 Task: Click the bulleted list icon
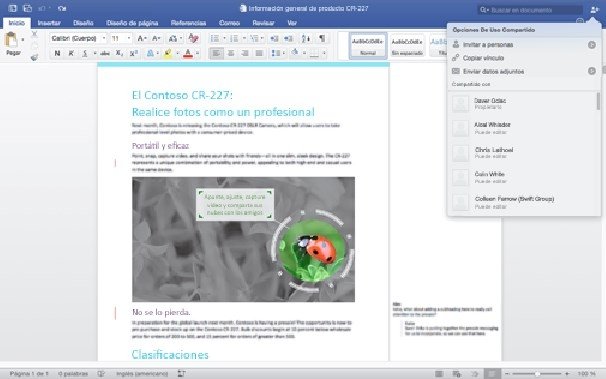(215, 38)
